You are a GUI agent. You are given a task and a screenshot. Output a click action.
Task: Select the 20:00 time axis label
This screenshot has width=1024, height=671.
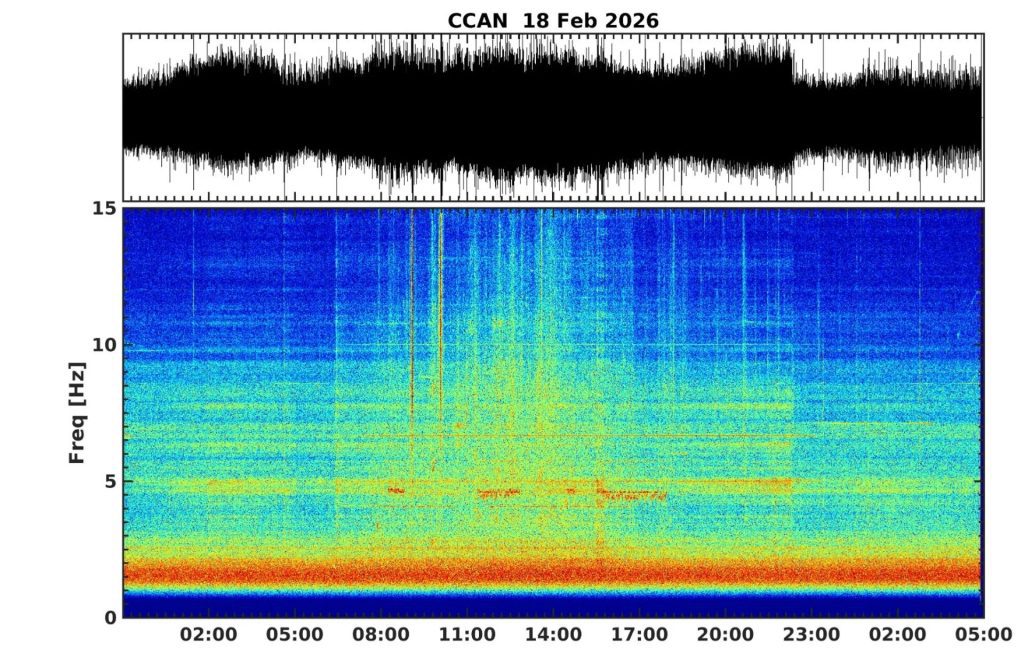click(x=725, y=635)
